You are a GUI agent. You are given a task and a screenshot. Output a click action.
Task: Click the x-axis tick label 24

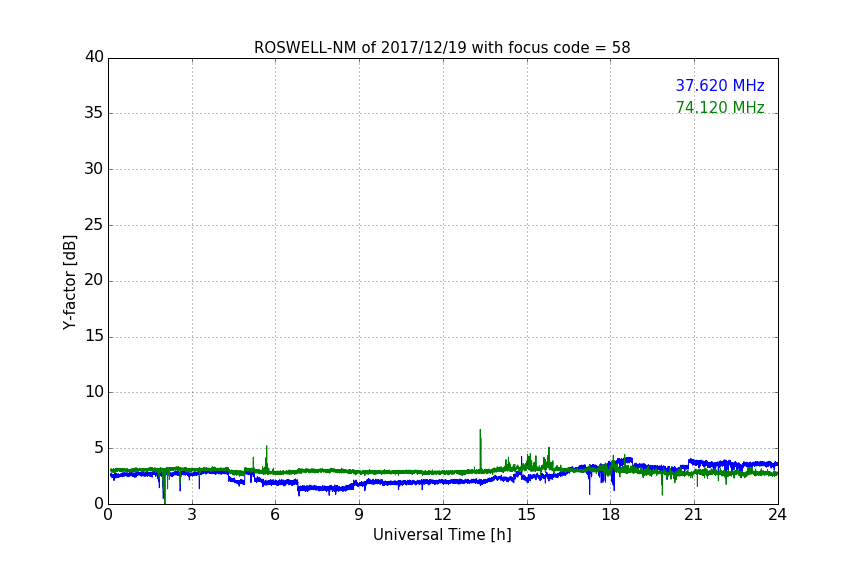coord(777,515)
